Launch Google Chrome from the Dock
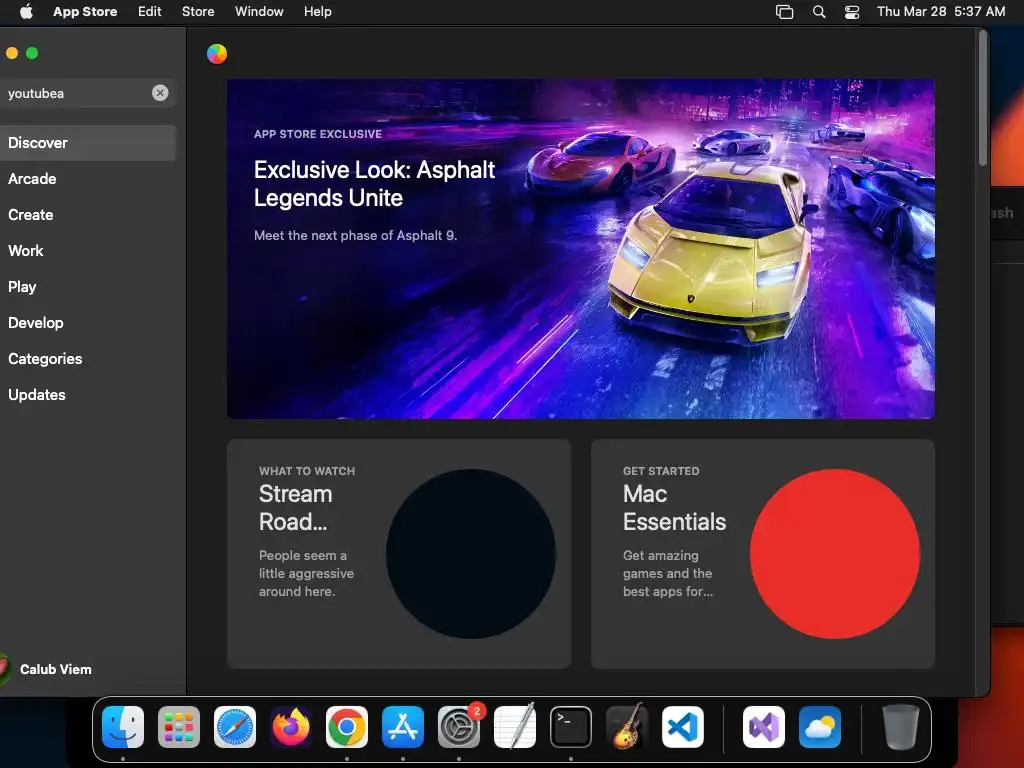The image size is (1024, 768). 347,727
